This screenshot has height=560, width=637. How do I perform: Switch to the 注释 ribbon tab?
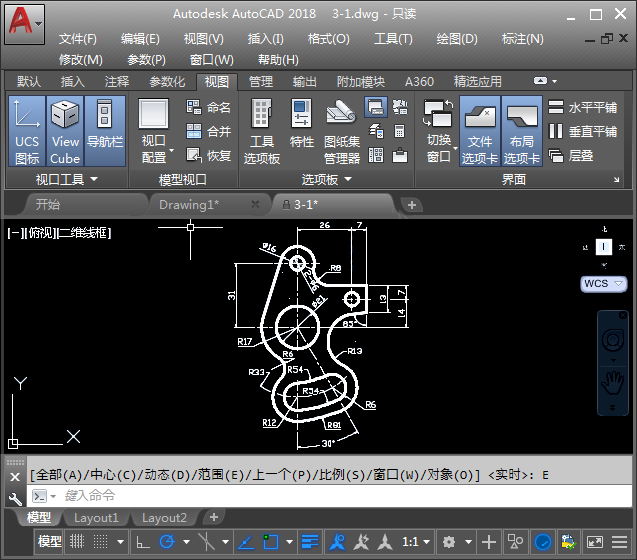coord(117,82)
